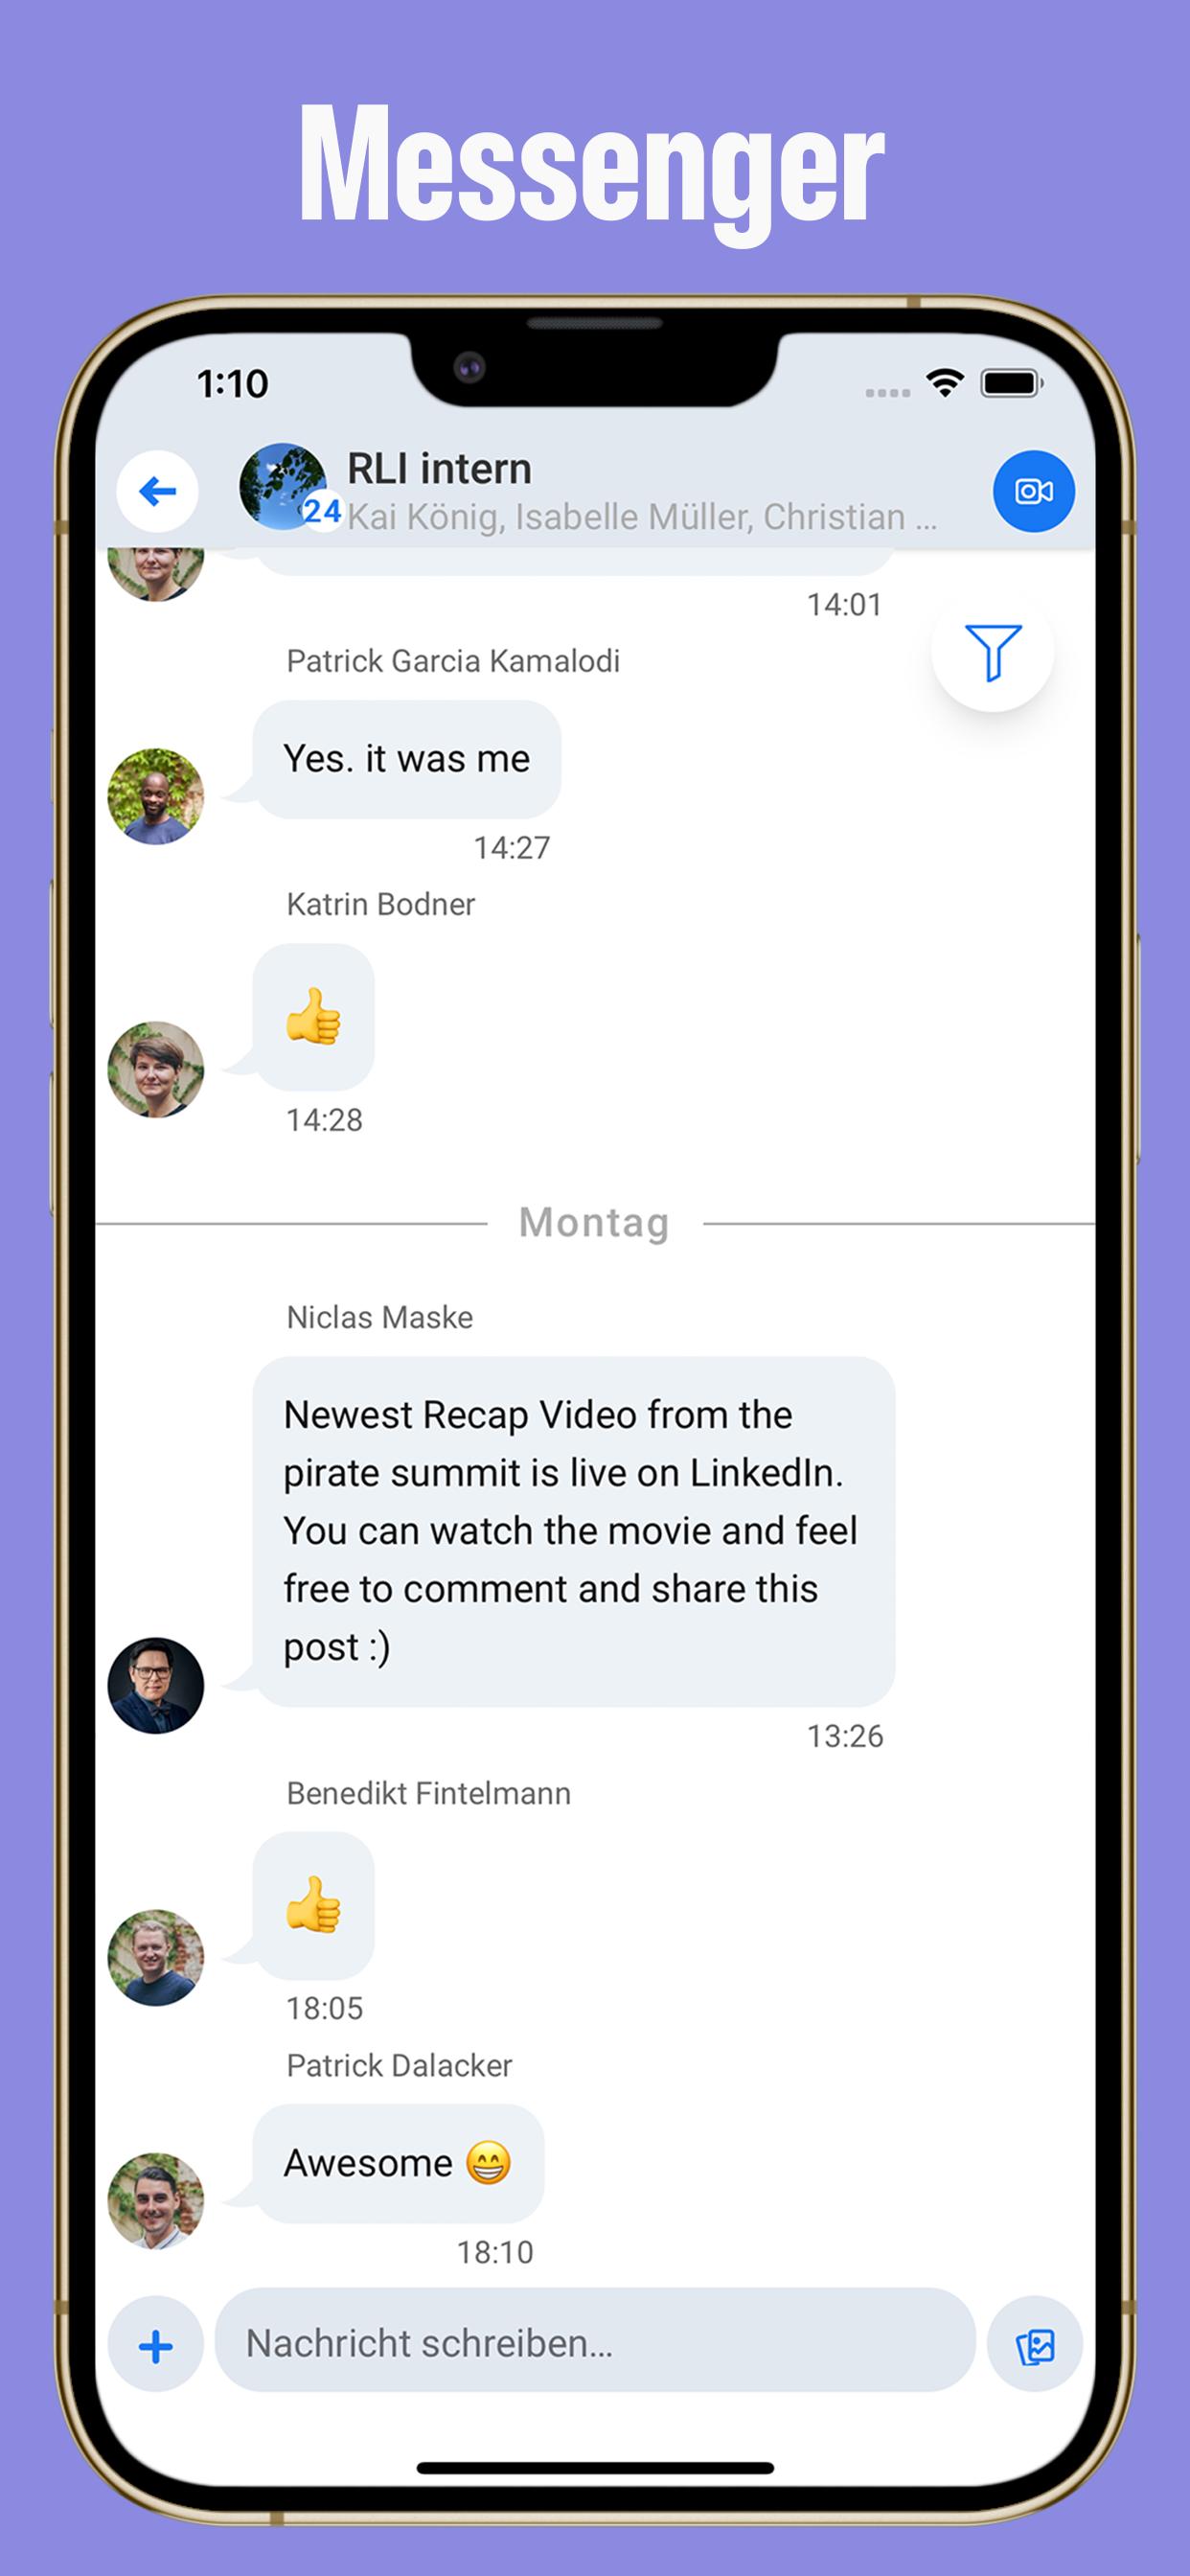This screenshot has height=2576, width=1190.
Task: Select Benedikt's thumbs-up message
Action: point(313,1905)
